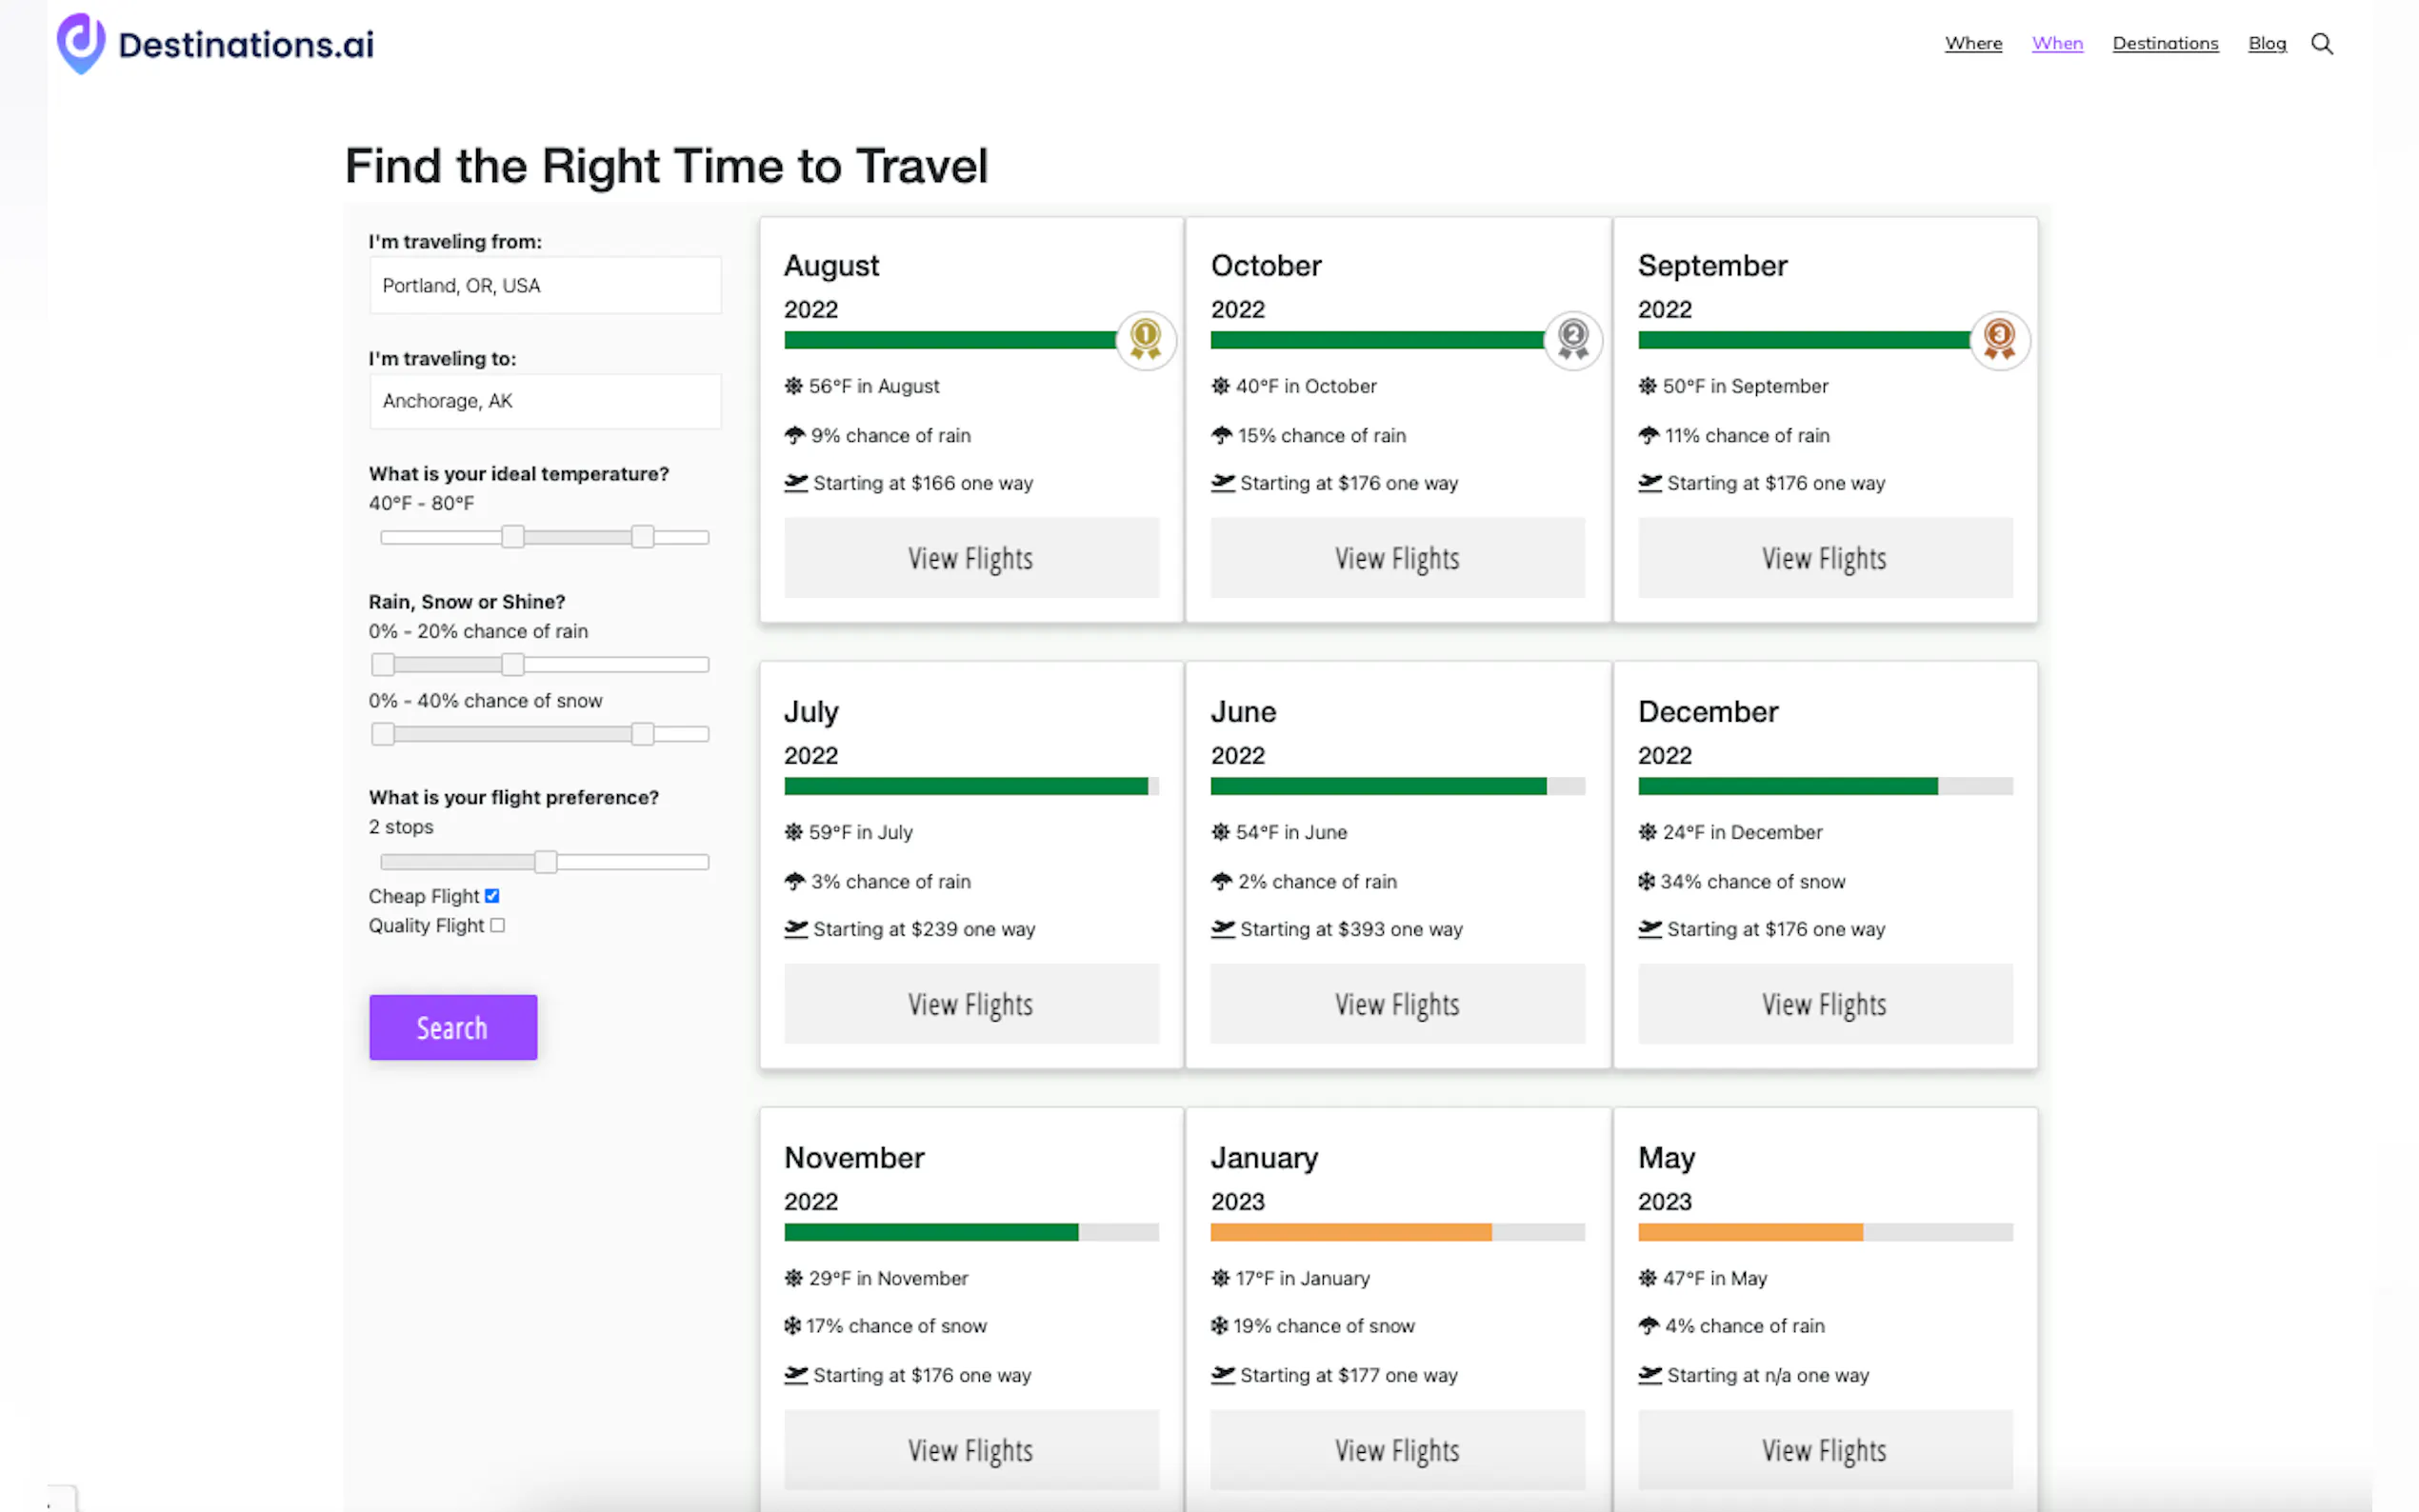Click the traveling to Anchorage field
Screen dimensions: 2419x1512
click(x=545, y=401)
